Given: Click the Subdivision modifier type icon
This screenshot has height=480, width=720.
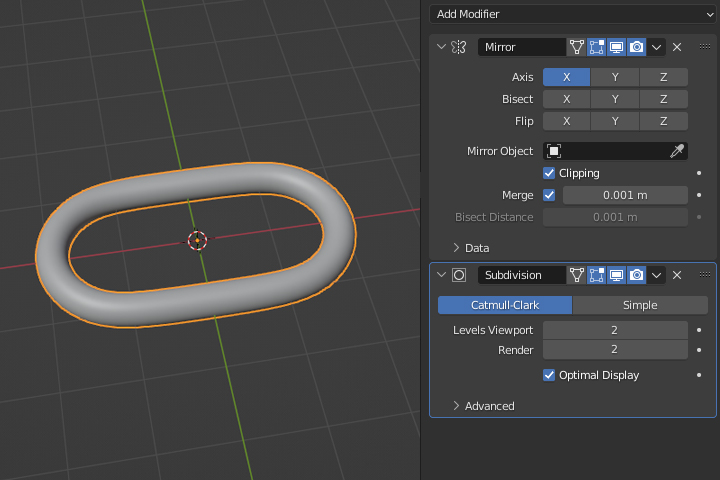Looking at the screenshot, I should pyautogui.click(x=459, y=275).
